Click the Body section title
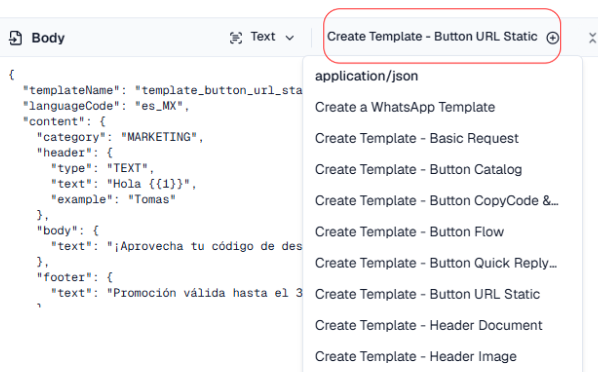The height and width of the screenshot is (372, 598). point(48,38)
